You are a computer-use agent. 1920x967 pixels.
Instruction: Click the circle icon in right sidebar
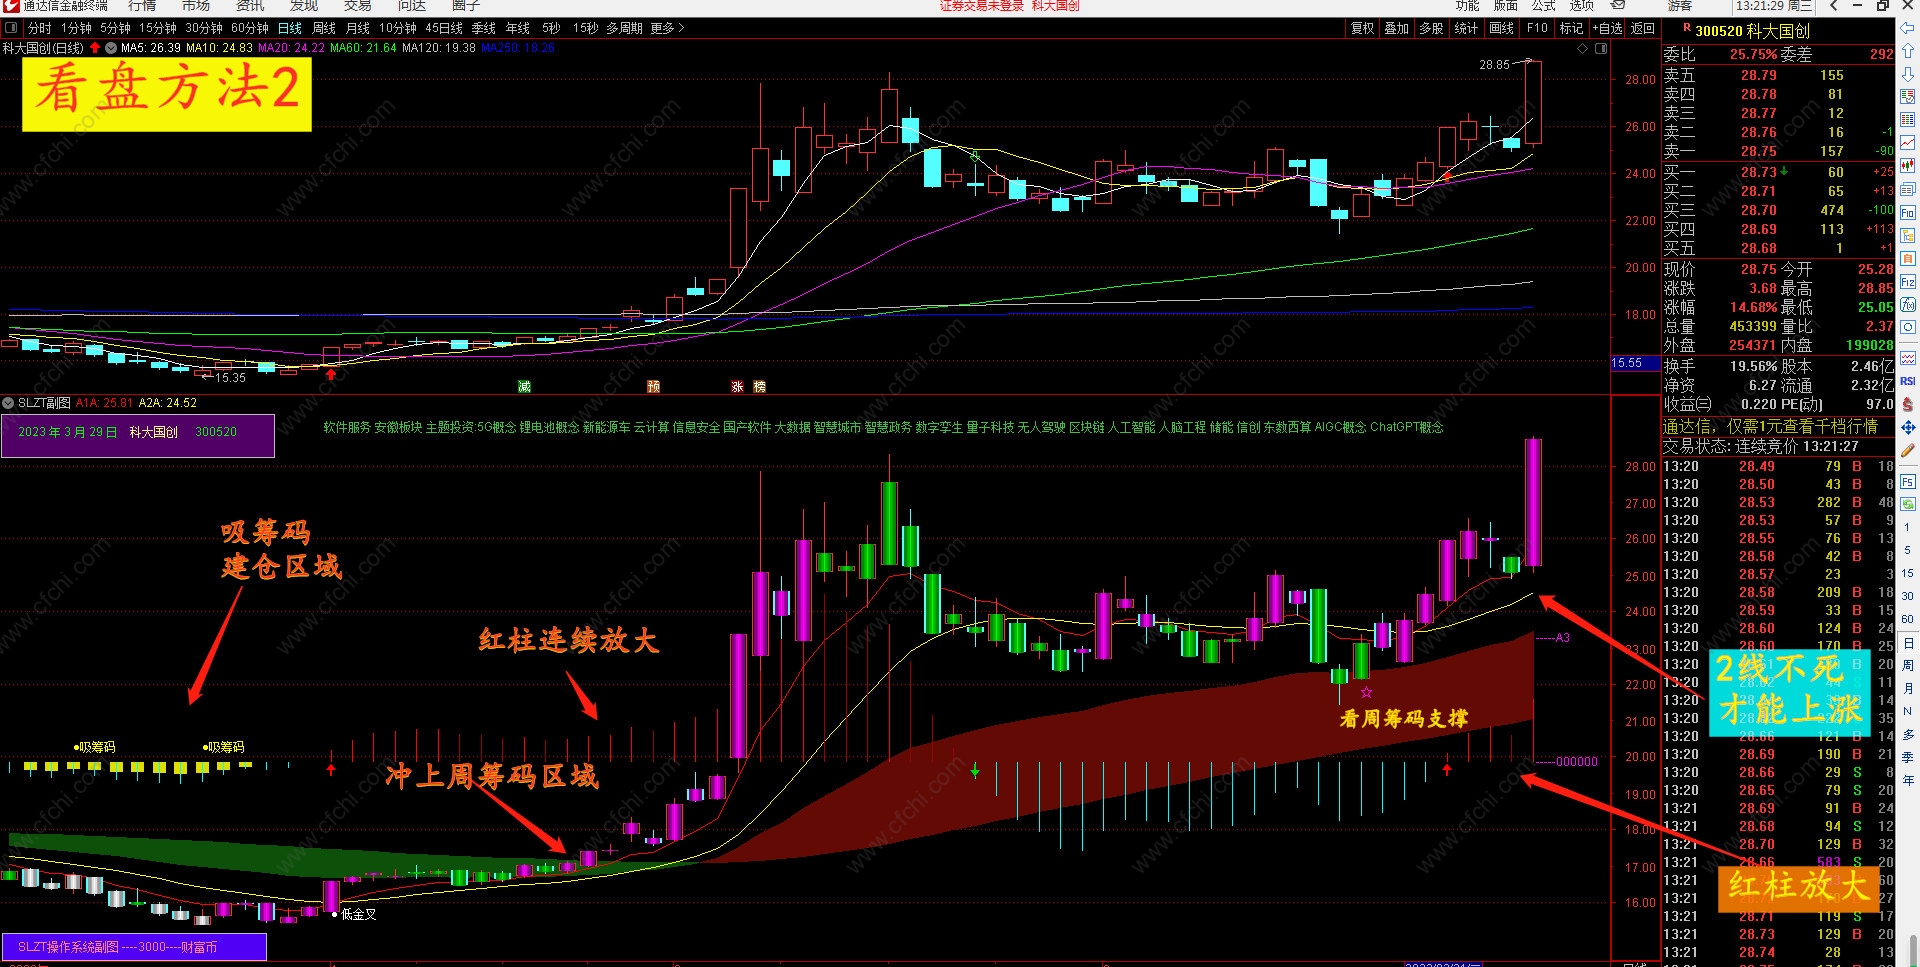pyautogui.click(x=1908, y=328)
